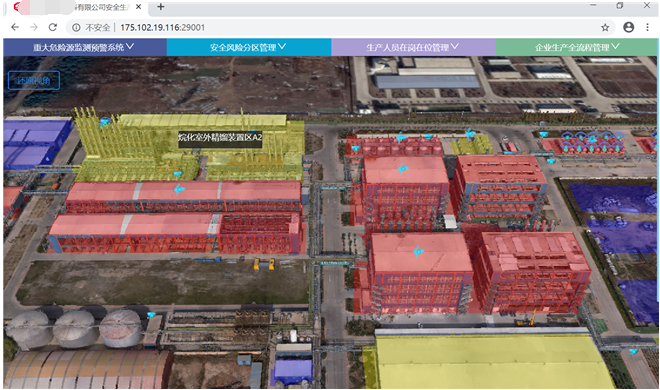The height and width of the screenshot is (390, 660).
Task: Expand 生产人员在岗在位管理 dropdown menu
Action: coord(413,47)
